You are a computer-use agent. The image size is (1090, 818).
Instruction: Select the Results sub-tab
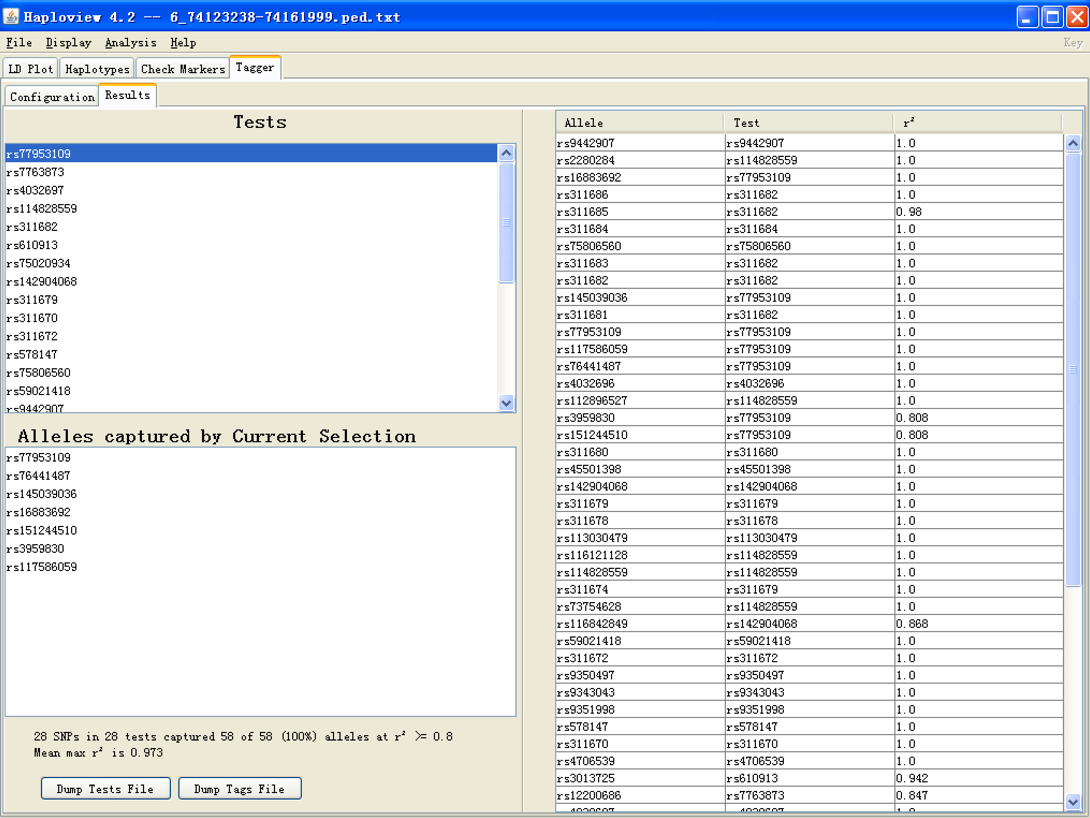coord(128,95)
